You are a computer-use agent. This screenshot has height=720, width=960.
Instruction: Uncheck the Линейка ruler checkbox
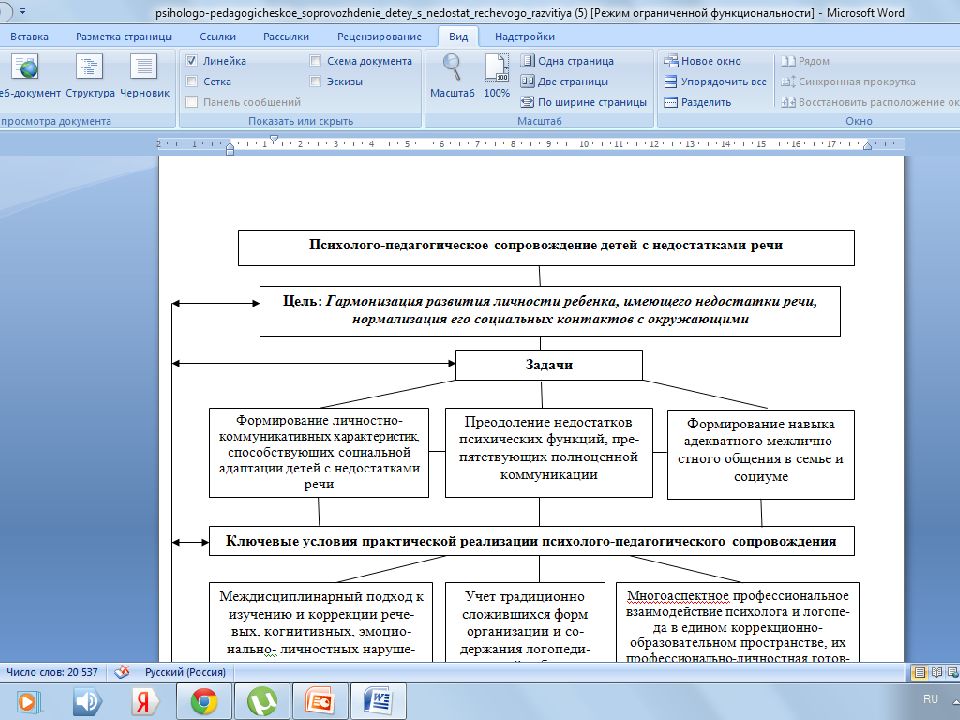tap(192, 61)
